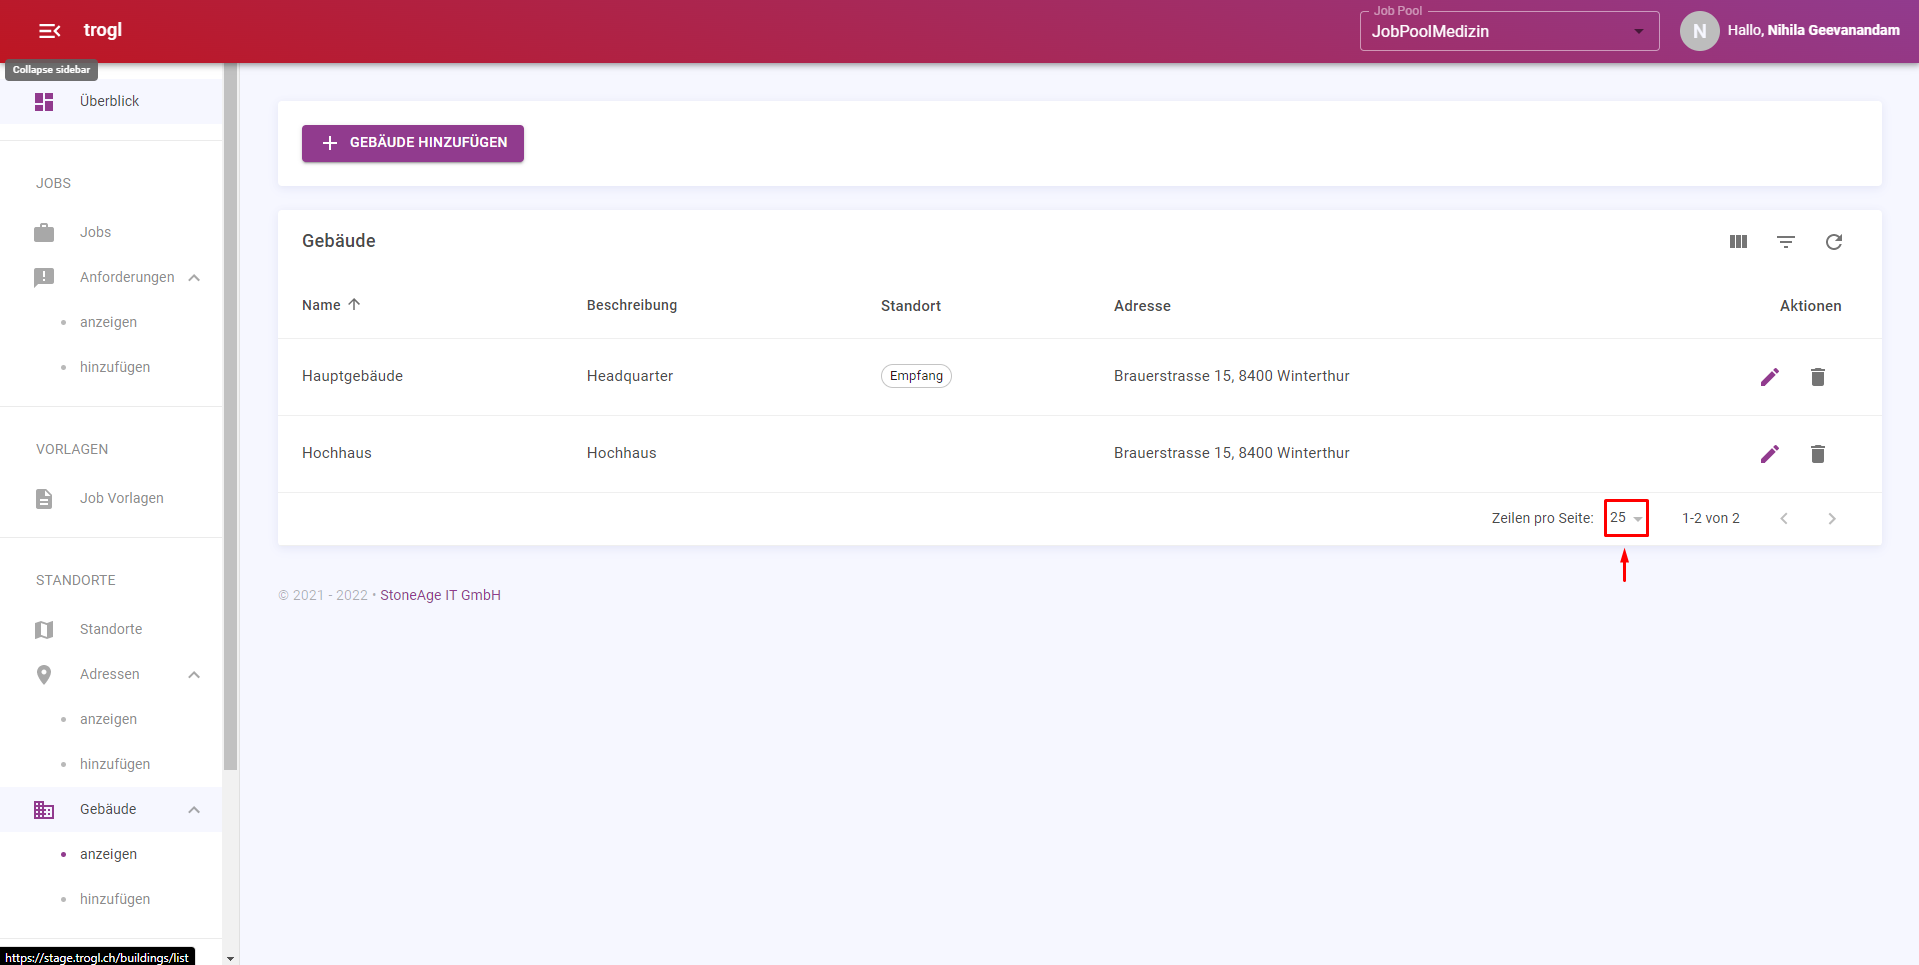Select anzeigen under Adressen
Screen dimensions: 1919x965
(109, 719)
